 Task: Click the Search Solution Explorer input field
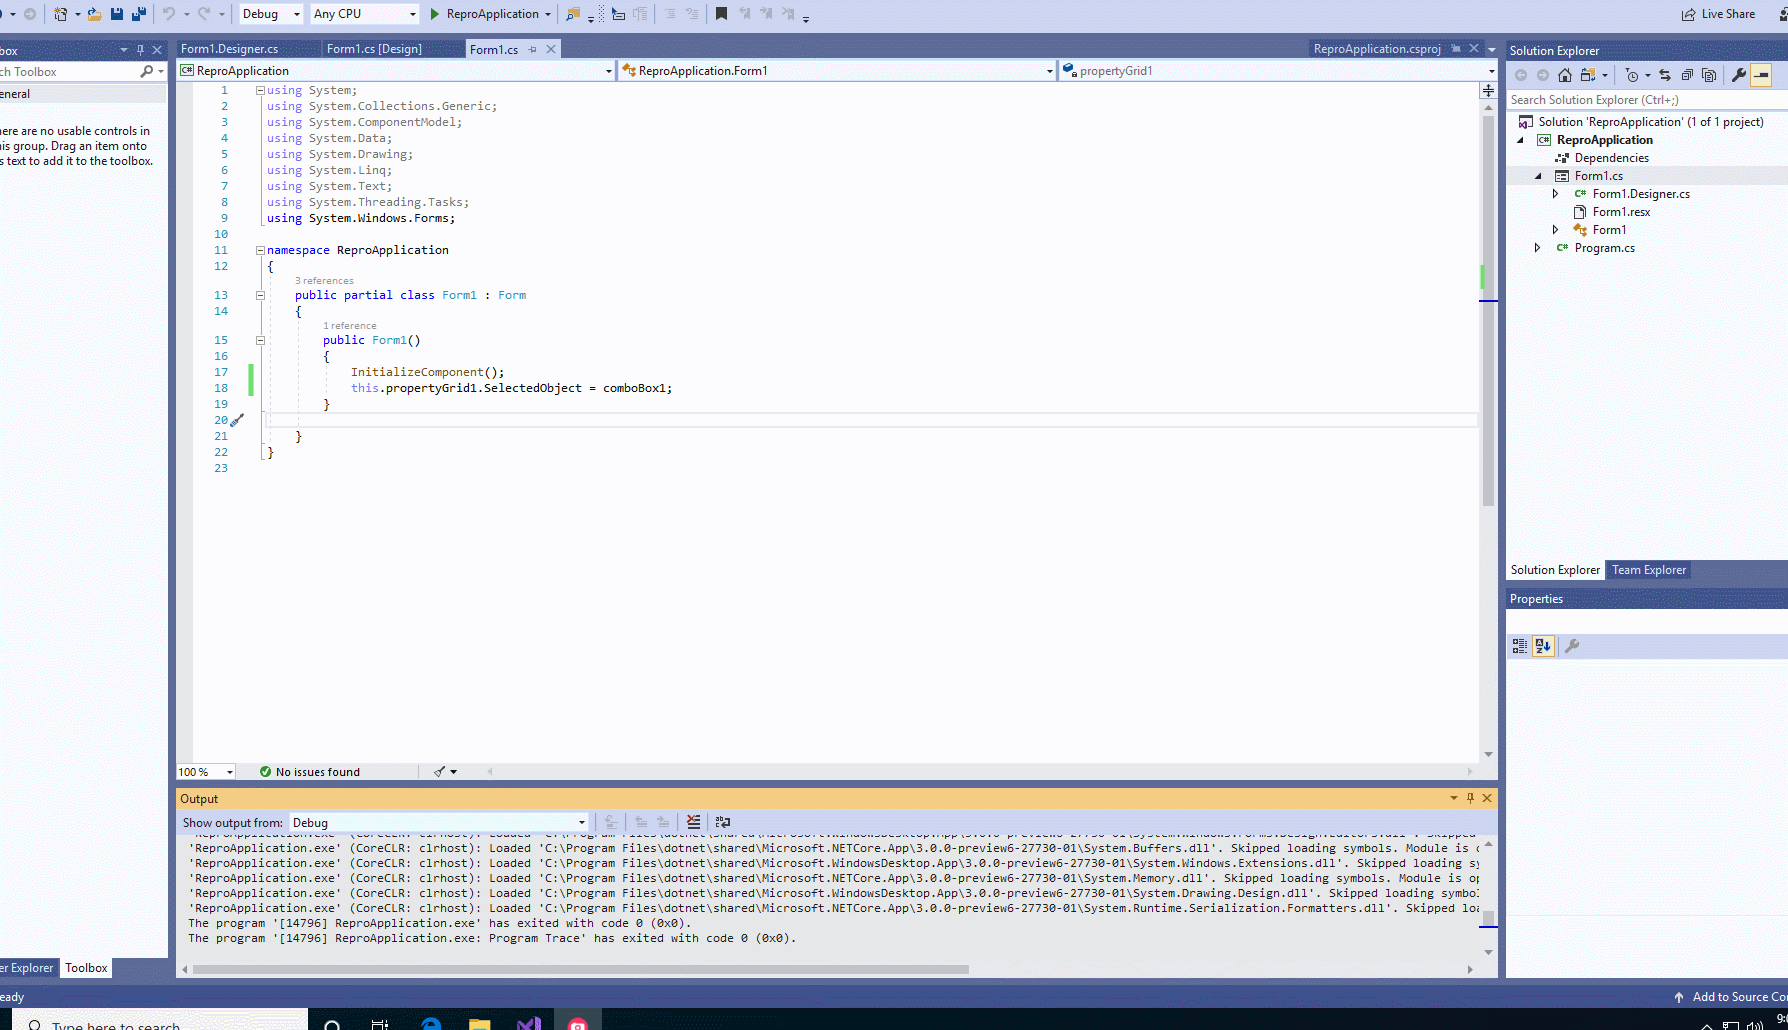point(1646,100)
